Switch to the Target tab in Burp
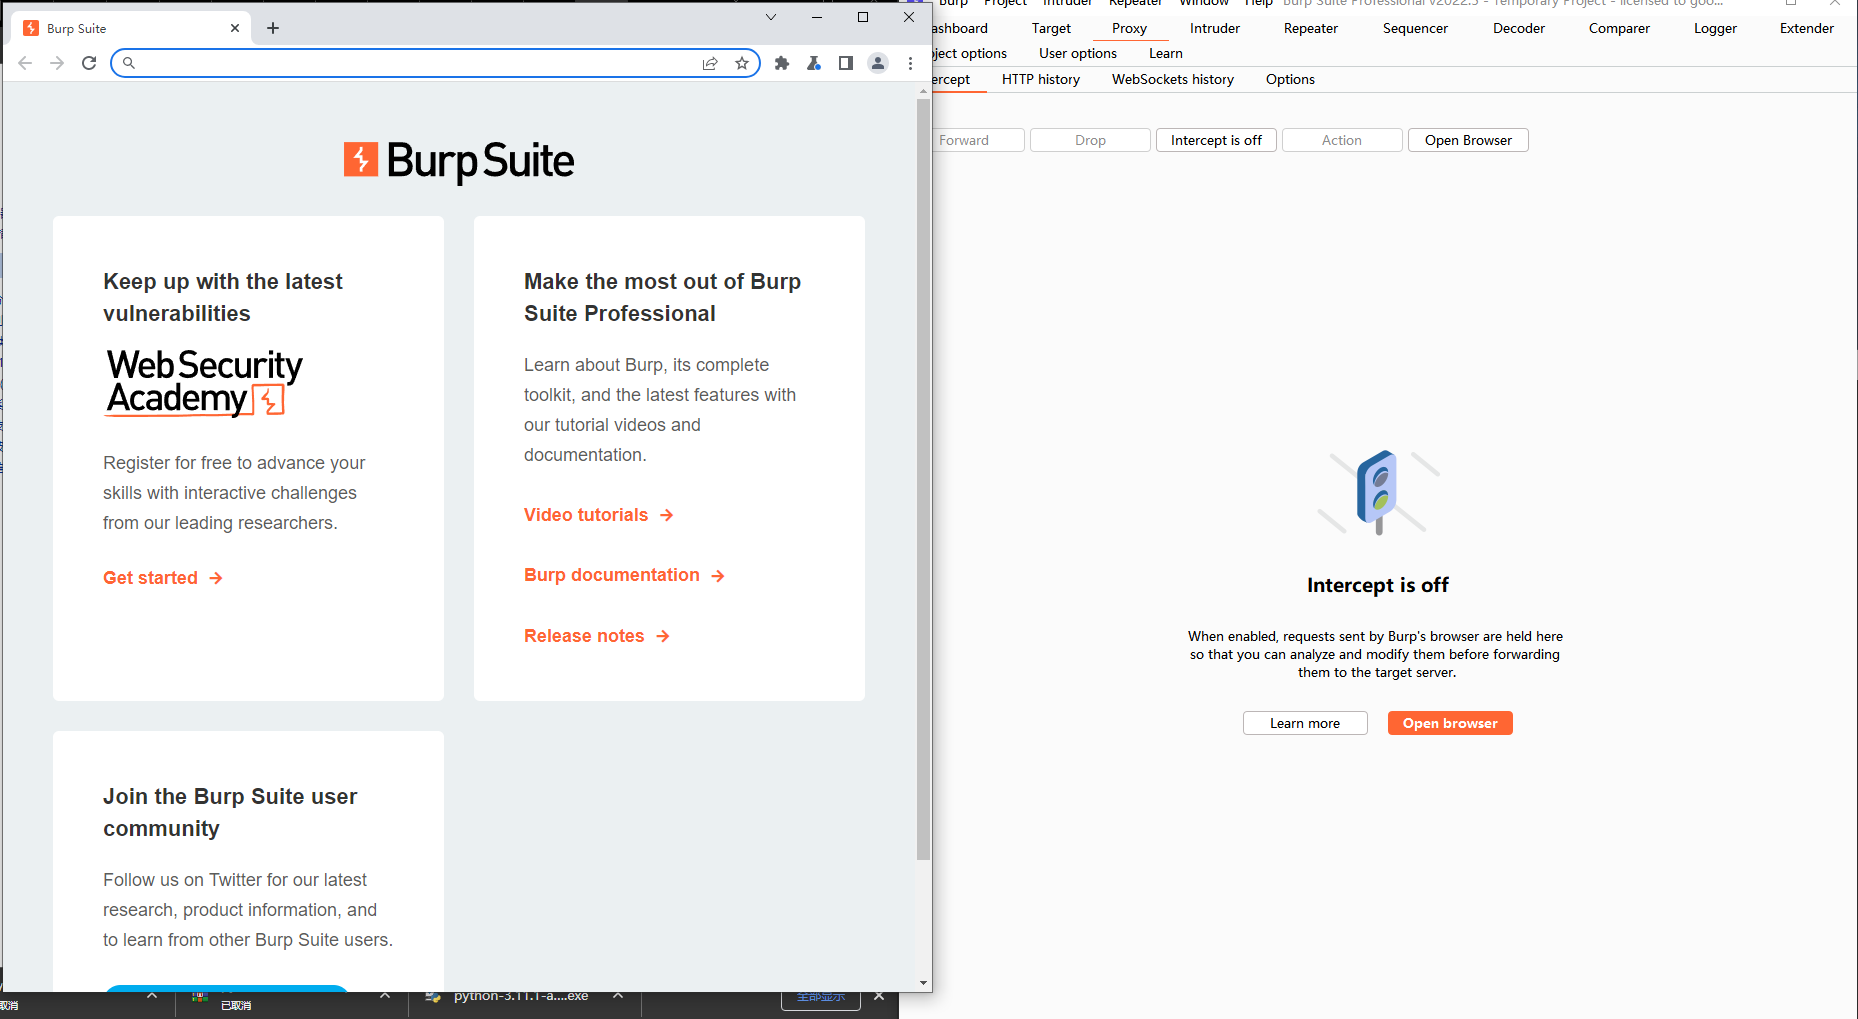 (x=1051, y=29)
